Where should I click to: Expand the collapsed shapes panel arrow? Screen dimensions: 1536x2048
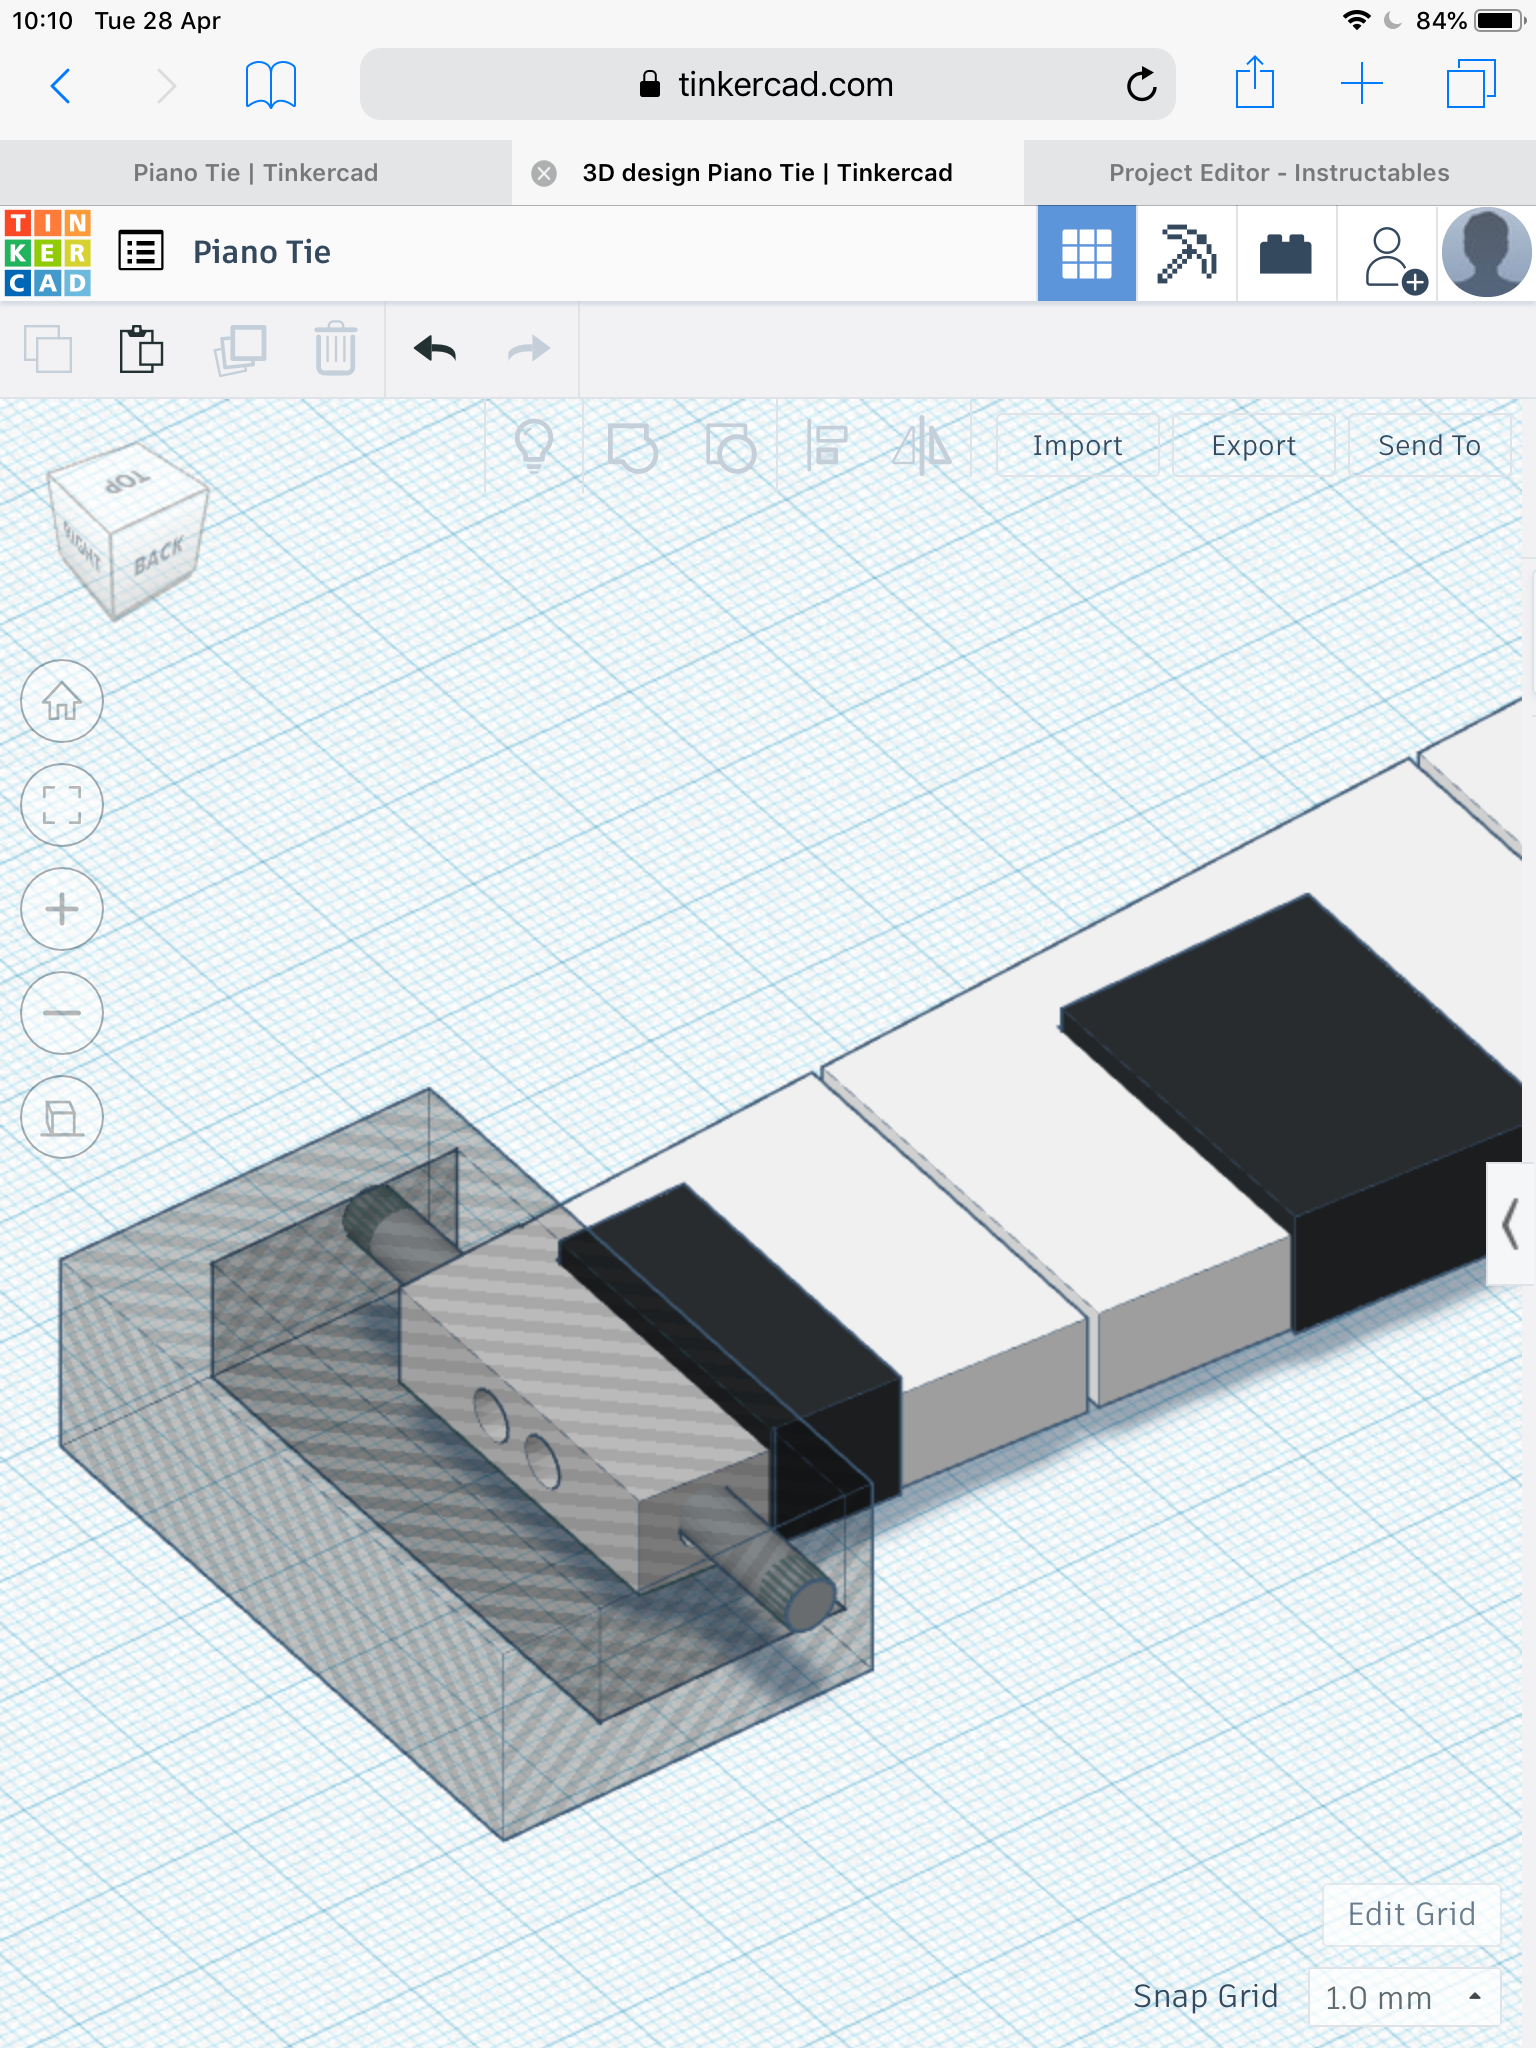[1511, 1223]
